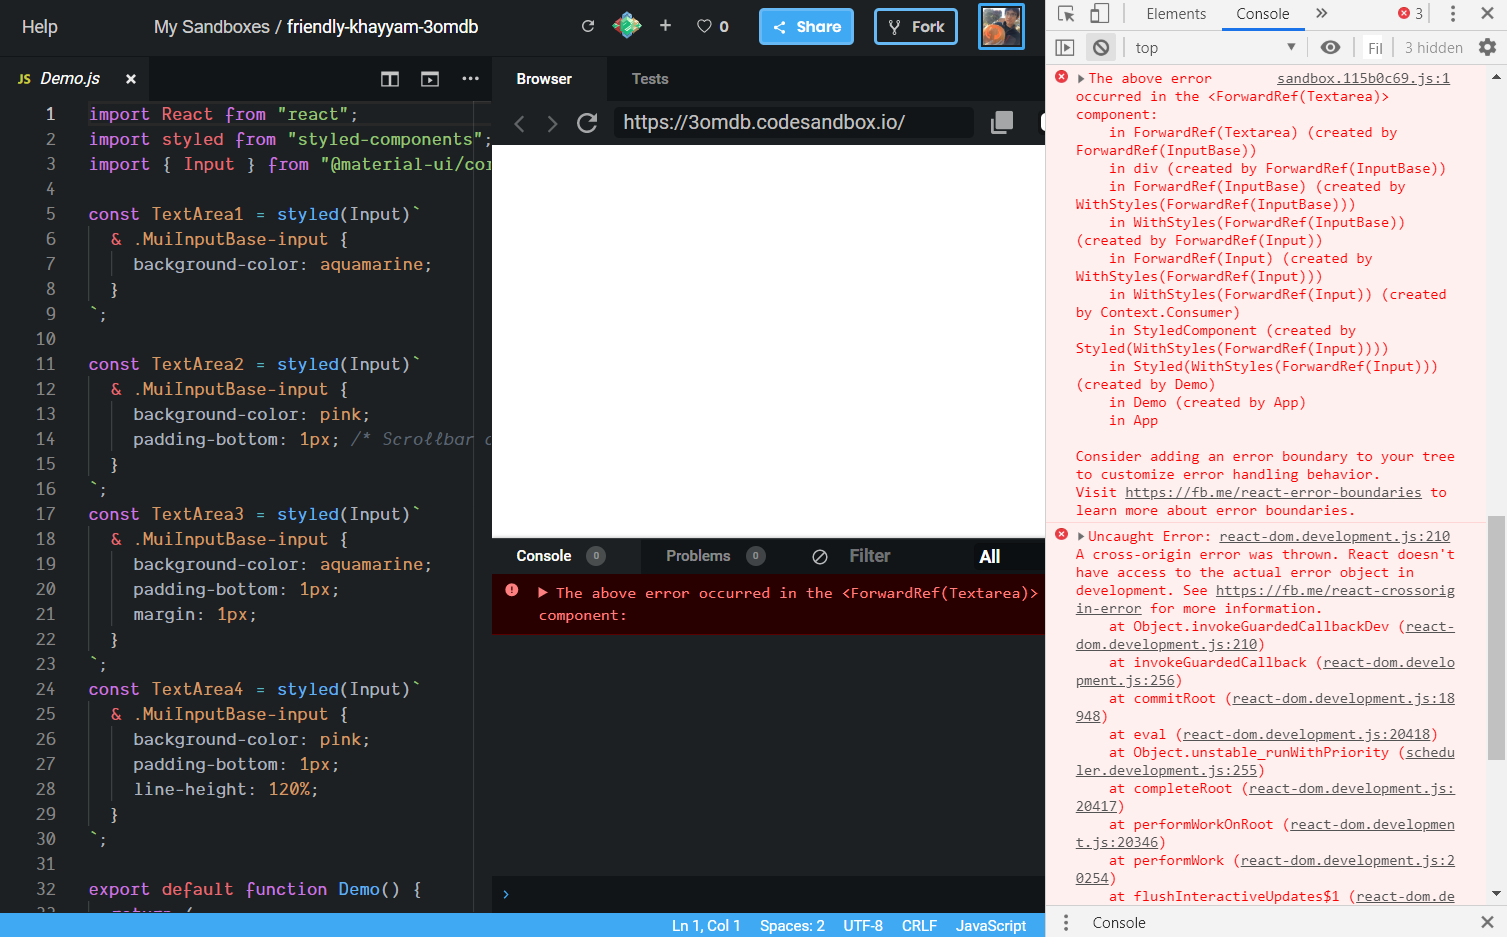Image resolution: width=1507 pixels, height=937 pixels.
Task: Toggle the filter clear icon in sandbox console
Action: pos(819,556)
